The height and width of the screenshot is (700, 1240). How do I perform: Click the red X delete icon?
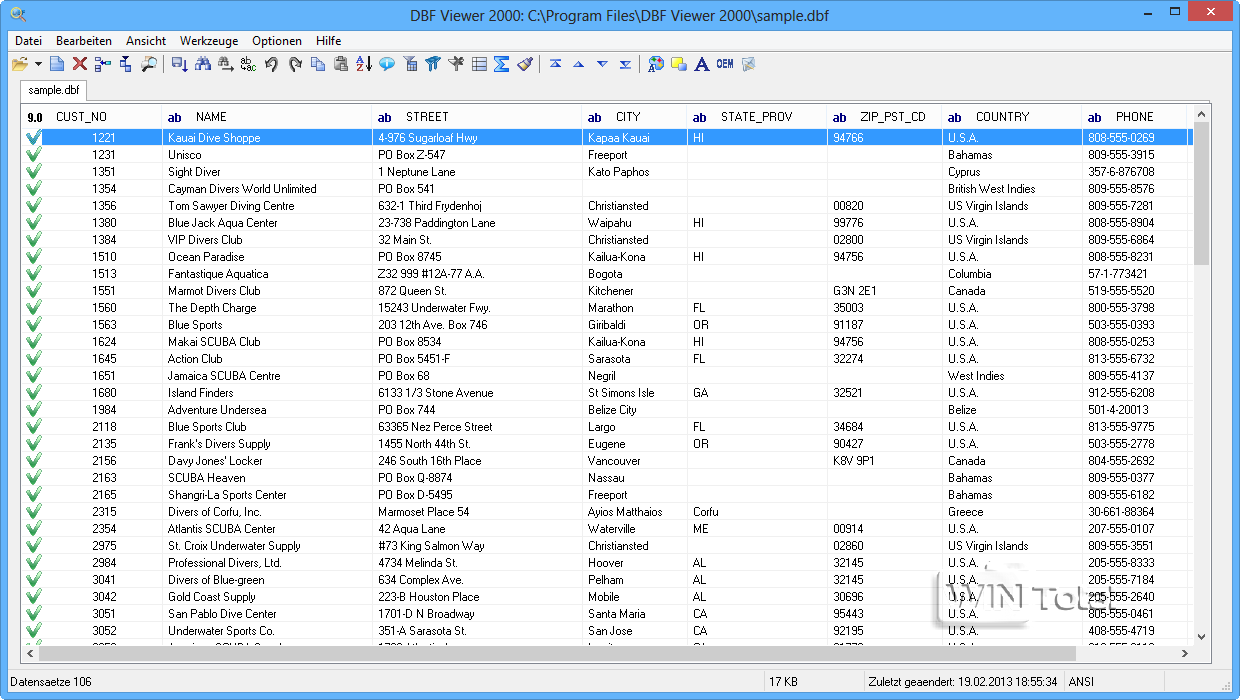pos(79,64)
